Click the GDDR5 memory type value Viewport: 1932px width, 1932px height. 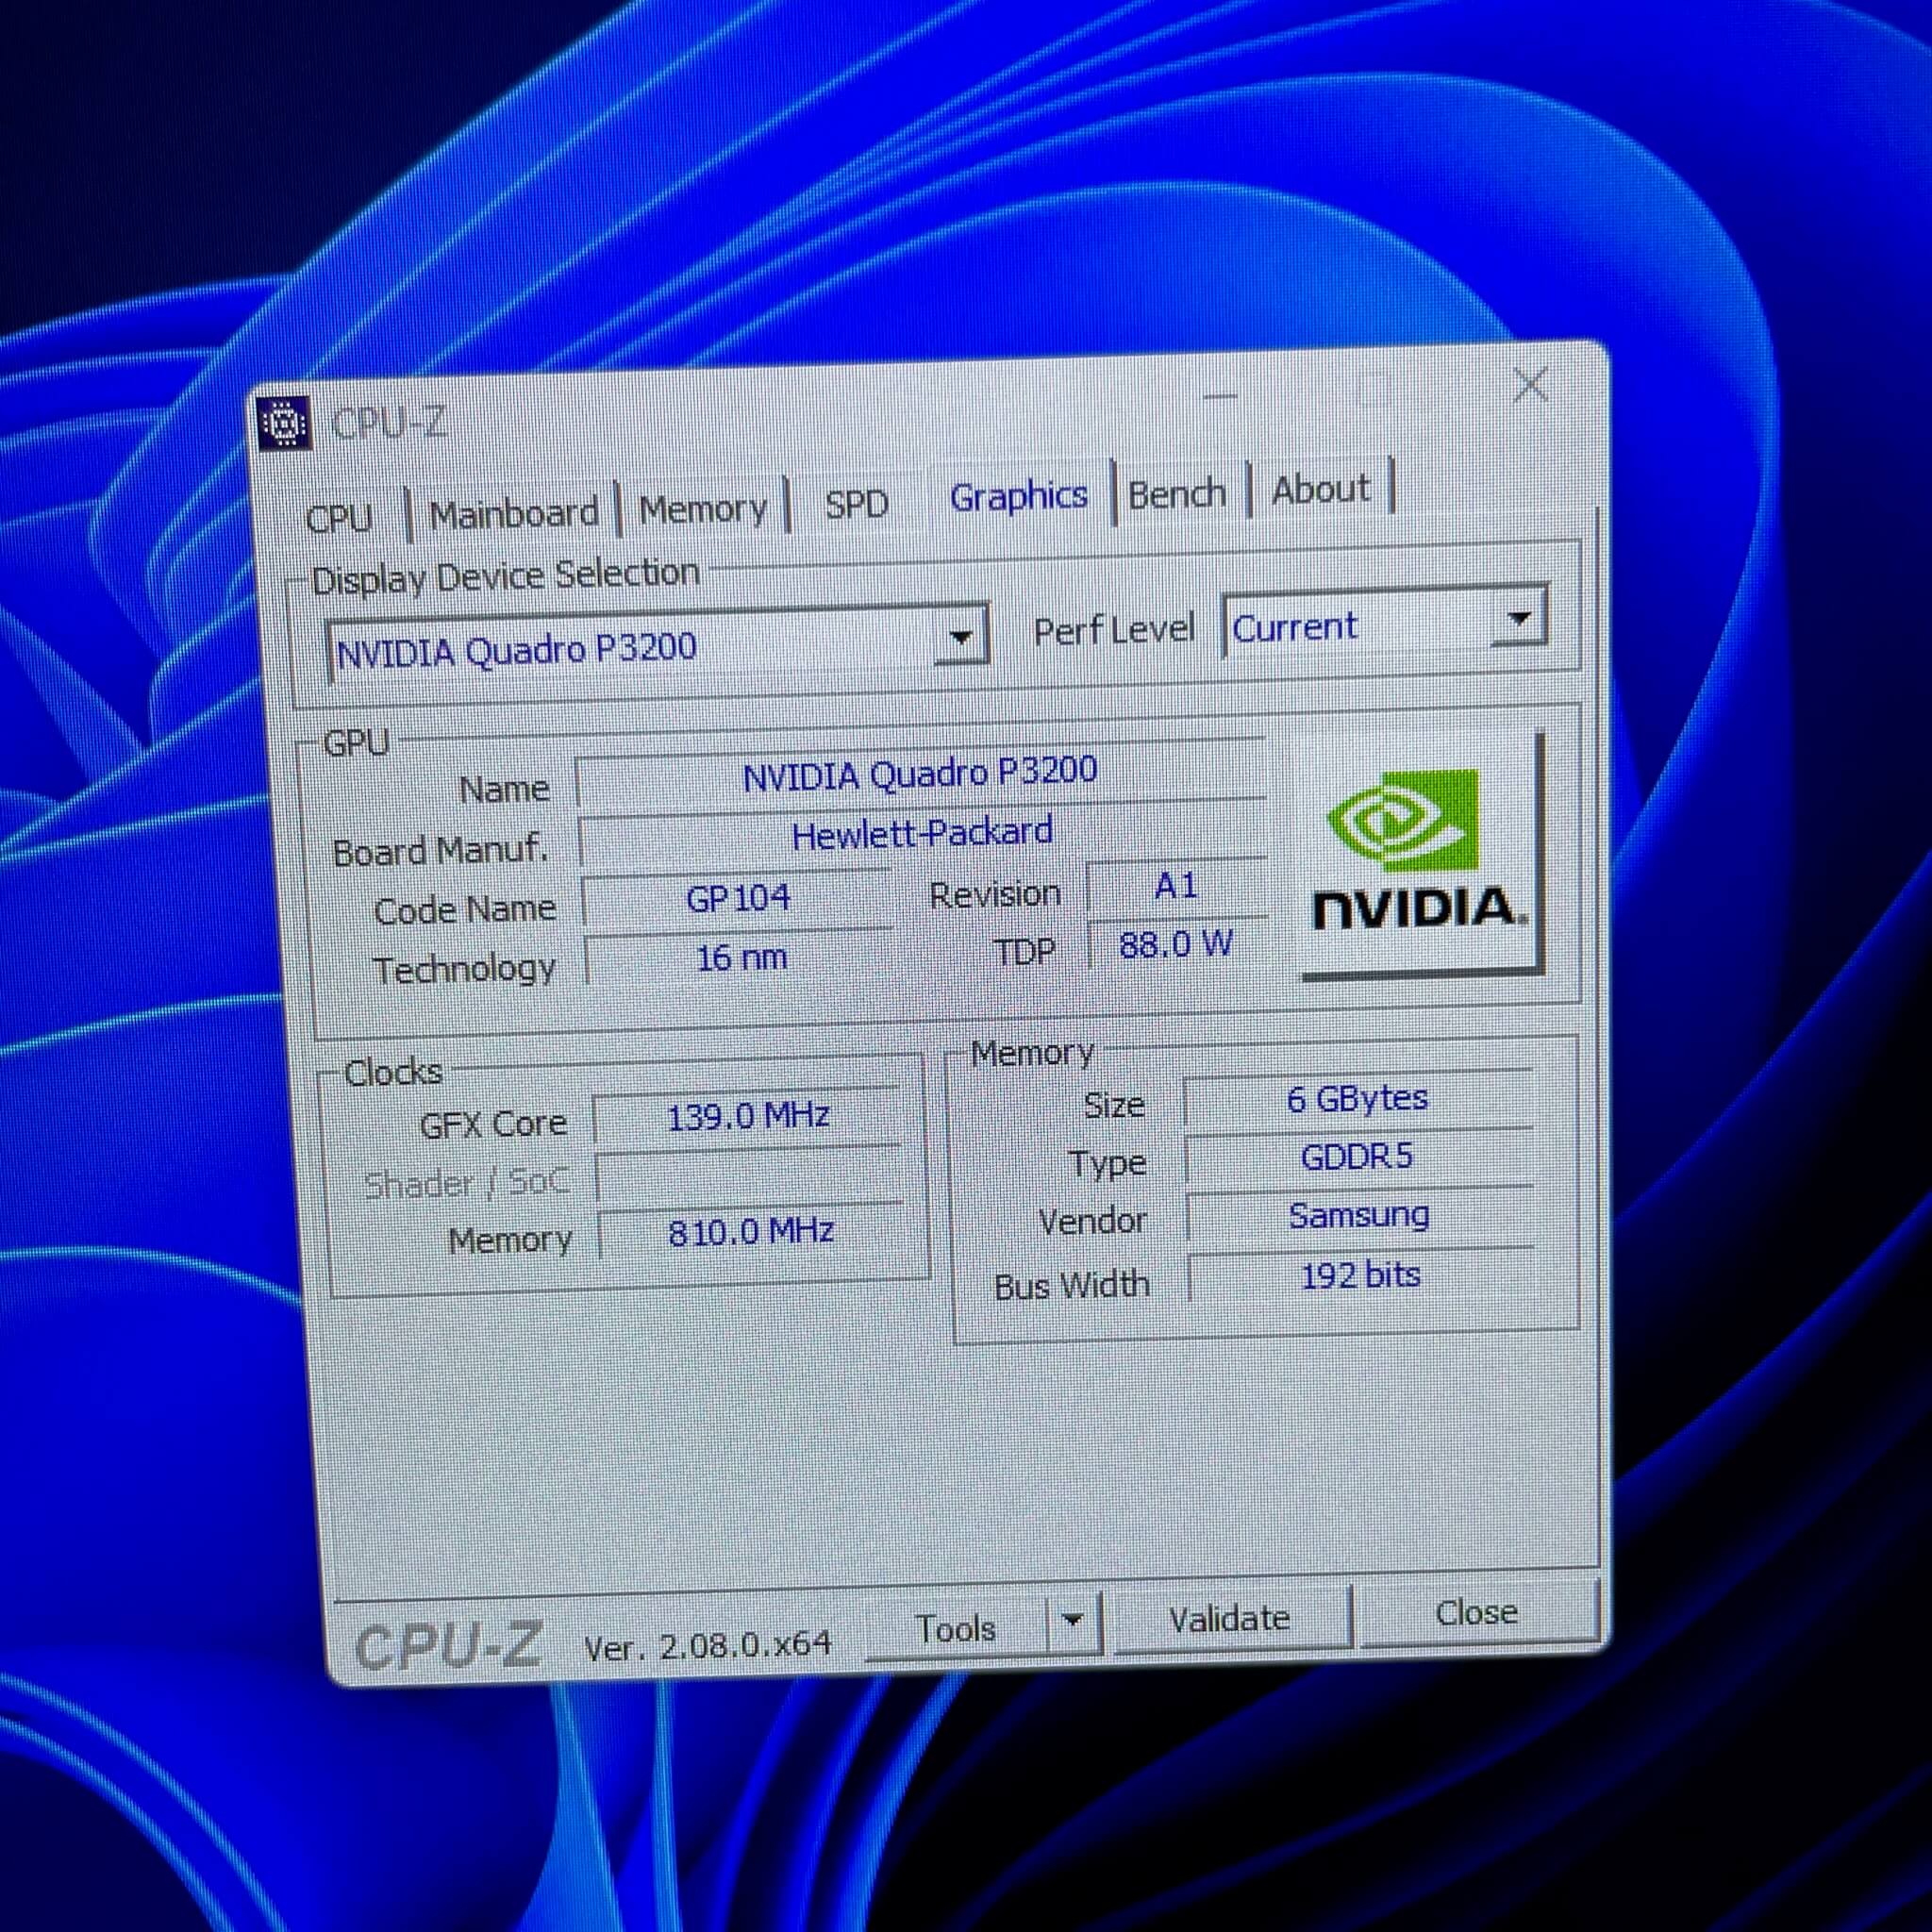pos(1357,1157)
